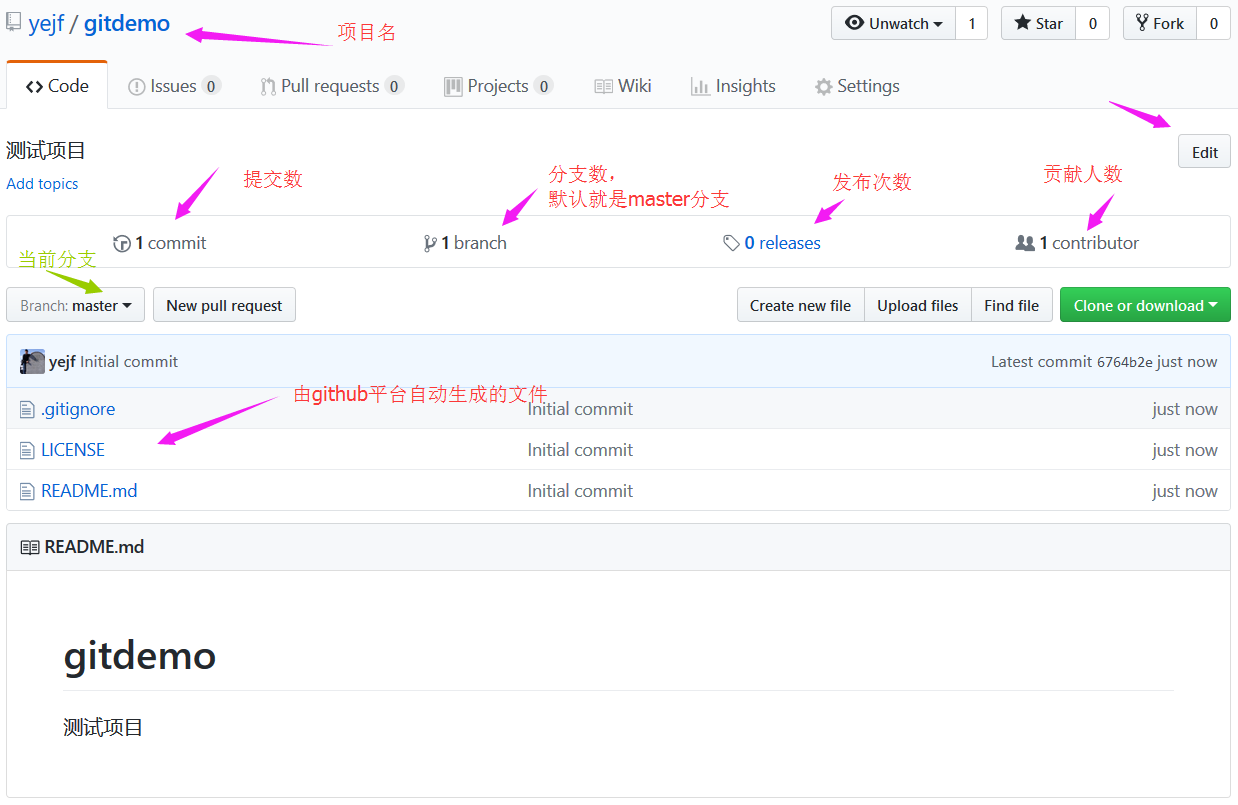The width and height of the screenshot is (1238, 805).
Task: Open the latest commit hash 6764b2e
Action: (1125, 362)
